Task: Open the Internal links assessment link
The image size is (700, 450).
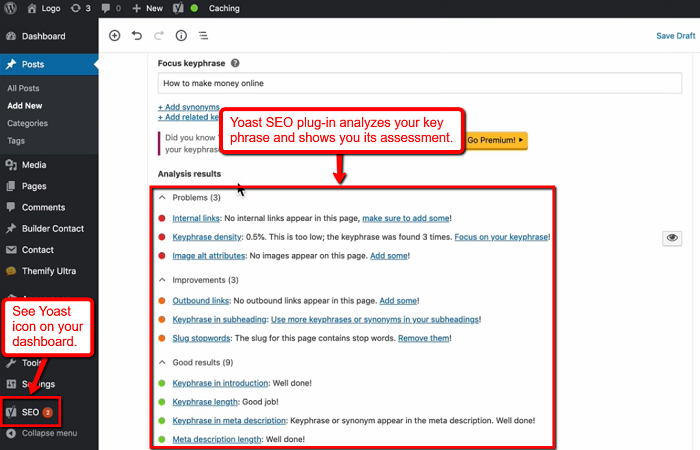Action: pos(196,218)
